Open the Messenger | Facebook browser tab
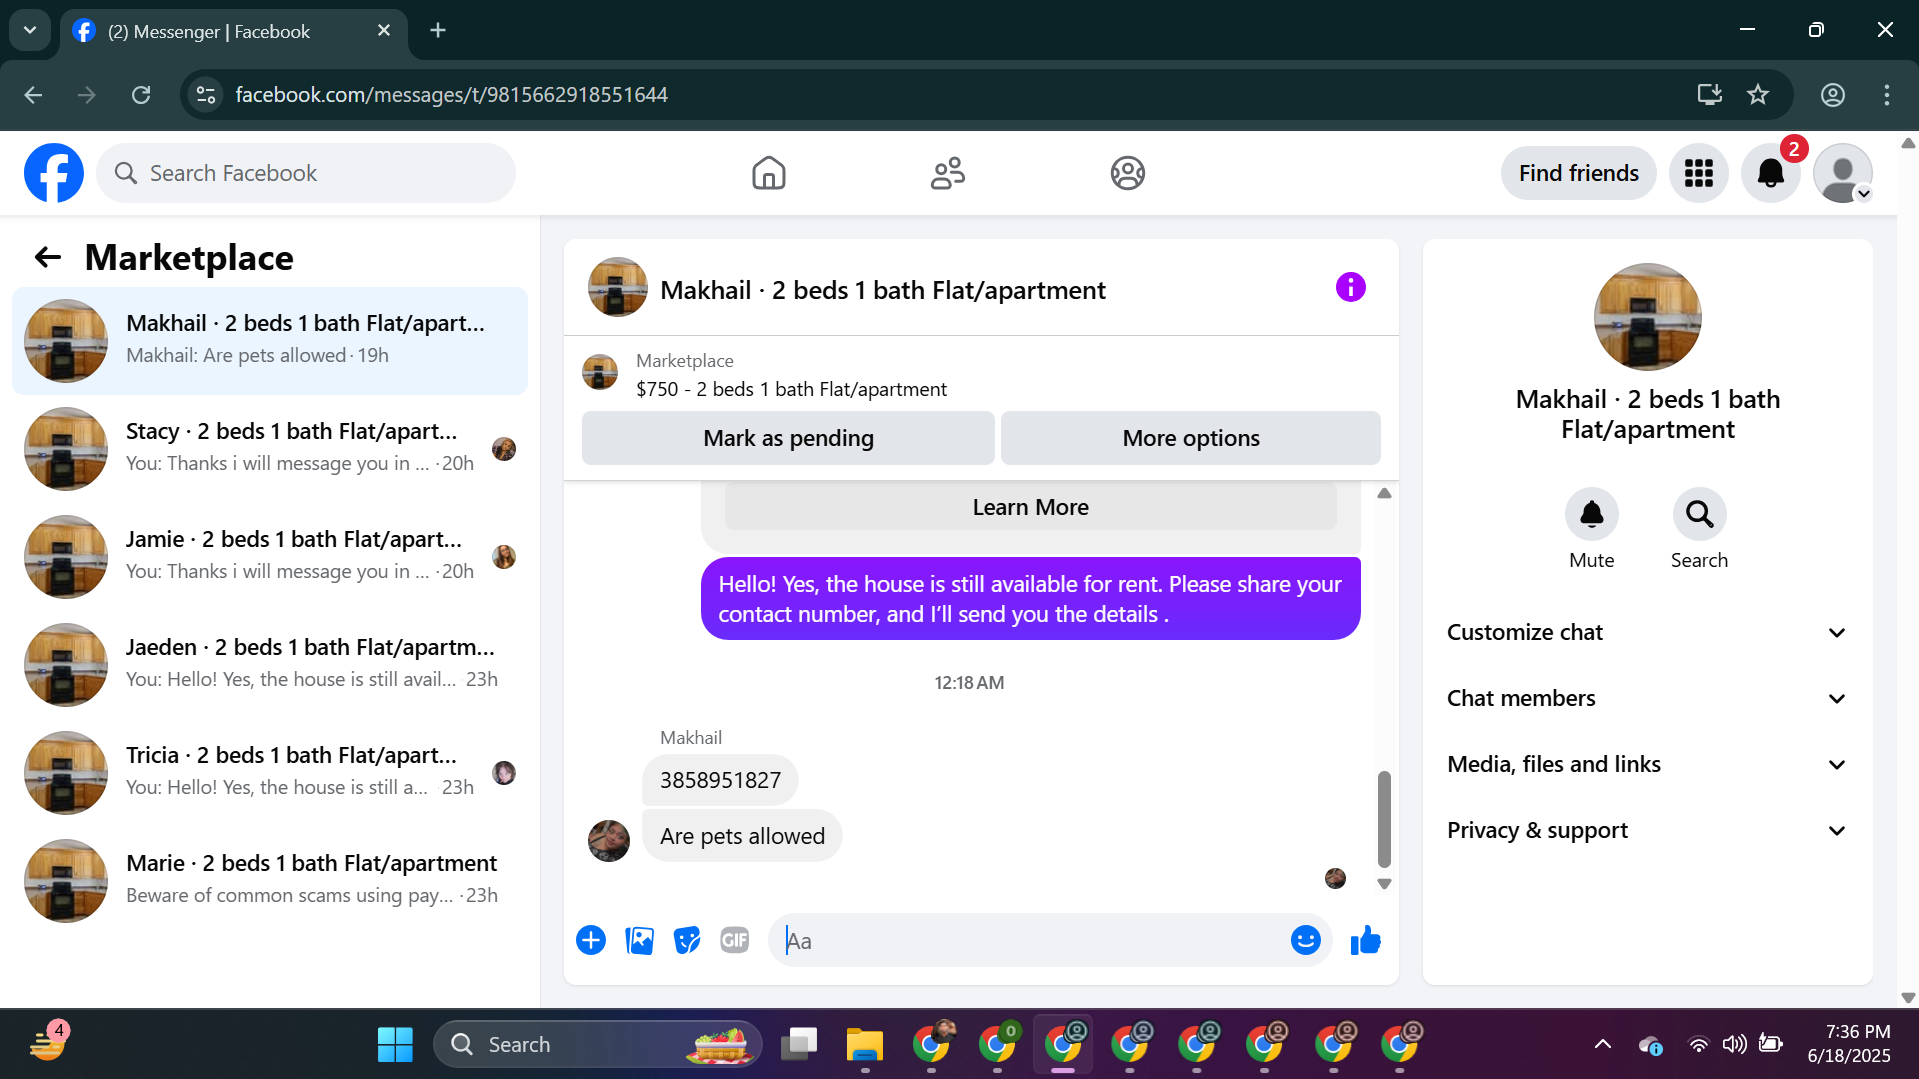 point(232,31)
